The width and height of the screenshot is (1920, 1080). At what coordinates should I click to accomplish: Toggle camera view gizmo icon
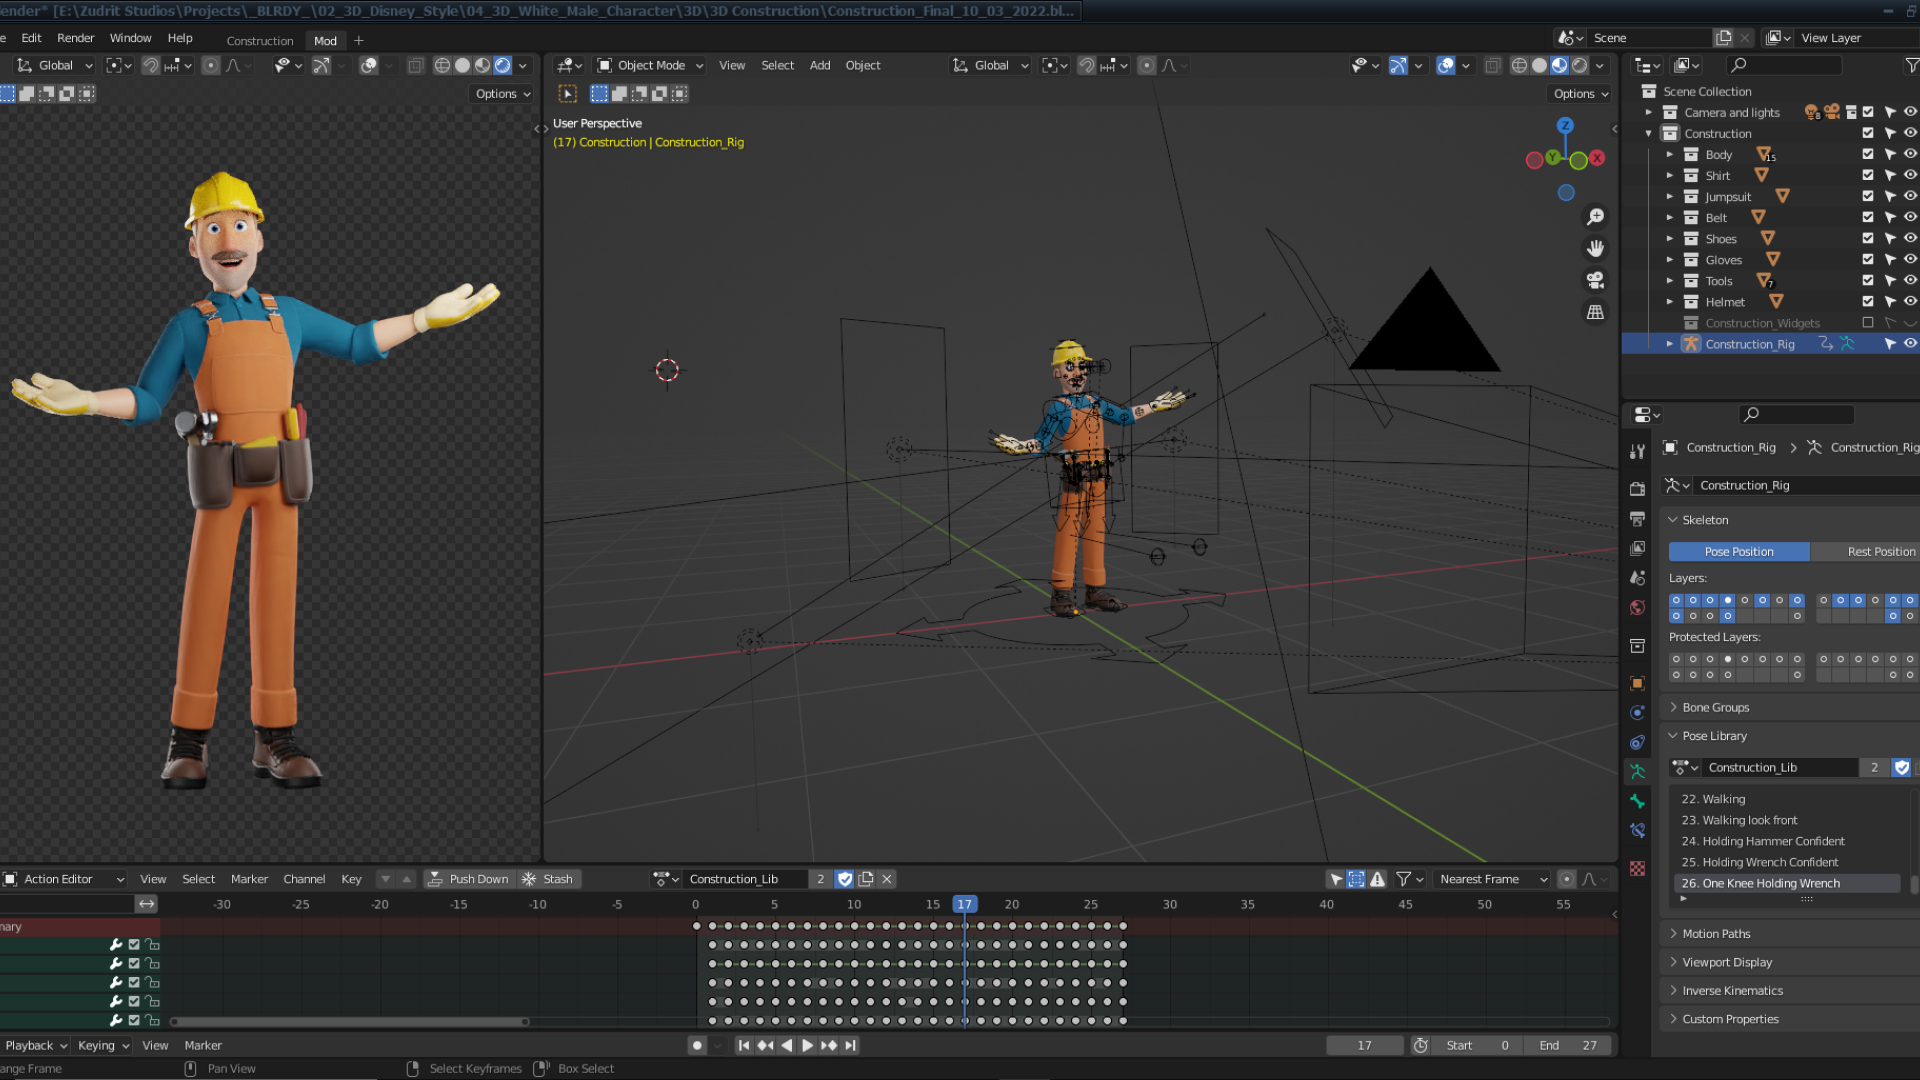click(x=1595, y=280)
